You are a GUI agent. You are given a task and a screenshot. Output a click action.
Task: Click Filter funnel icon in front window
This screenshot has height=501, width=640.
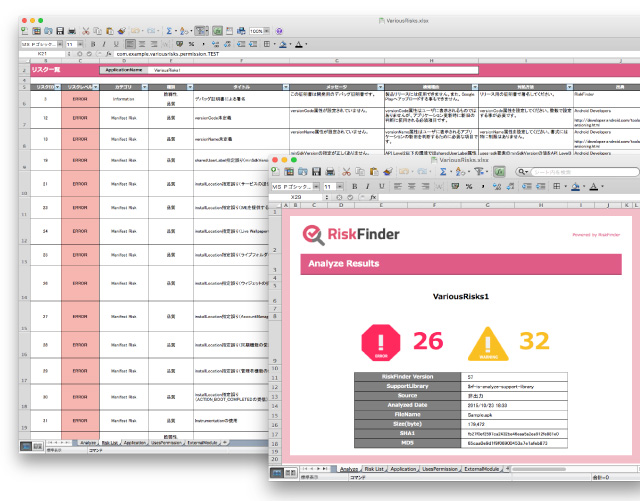tap(479, 171)
